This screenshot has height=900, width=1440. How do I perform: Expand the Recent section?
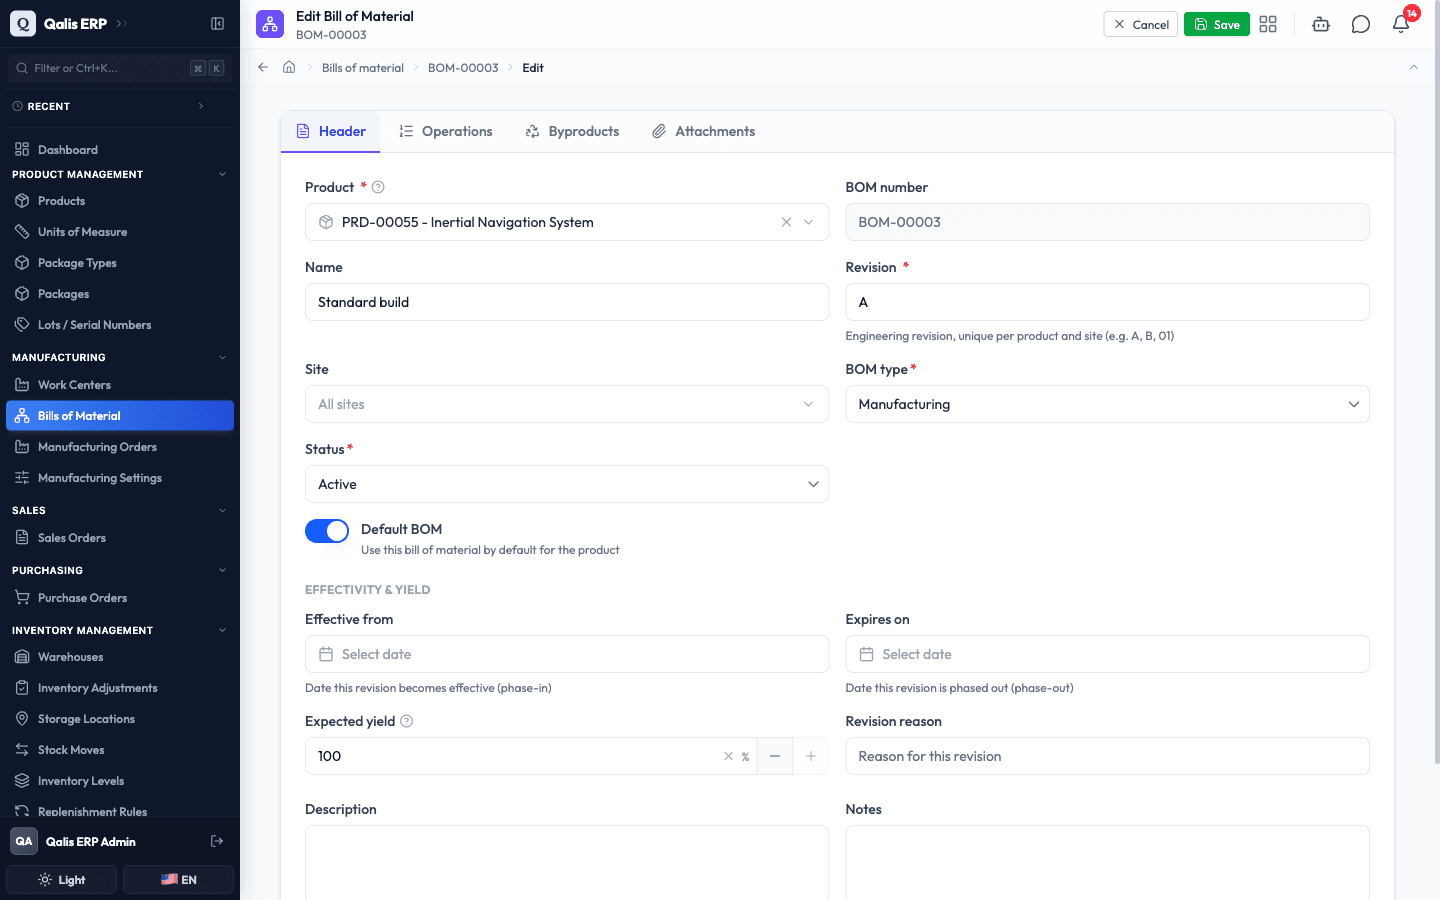201,106
